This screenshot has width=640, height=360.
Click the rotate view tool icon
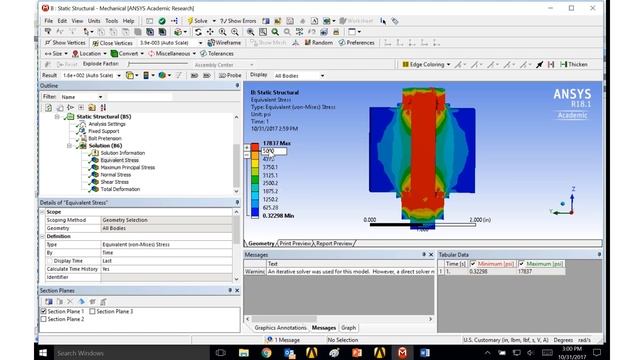[198, 32]
